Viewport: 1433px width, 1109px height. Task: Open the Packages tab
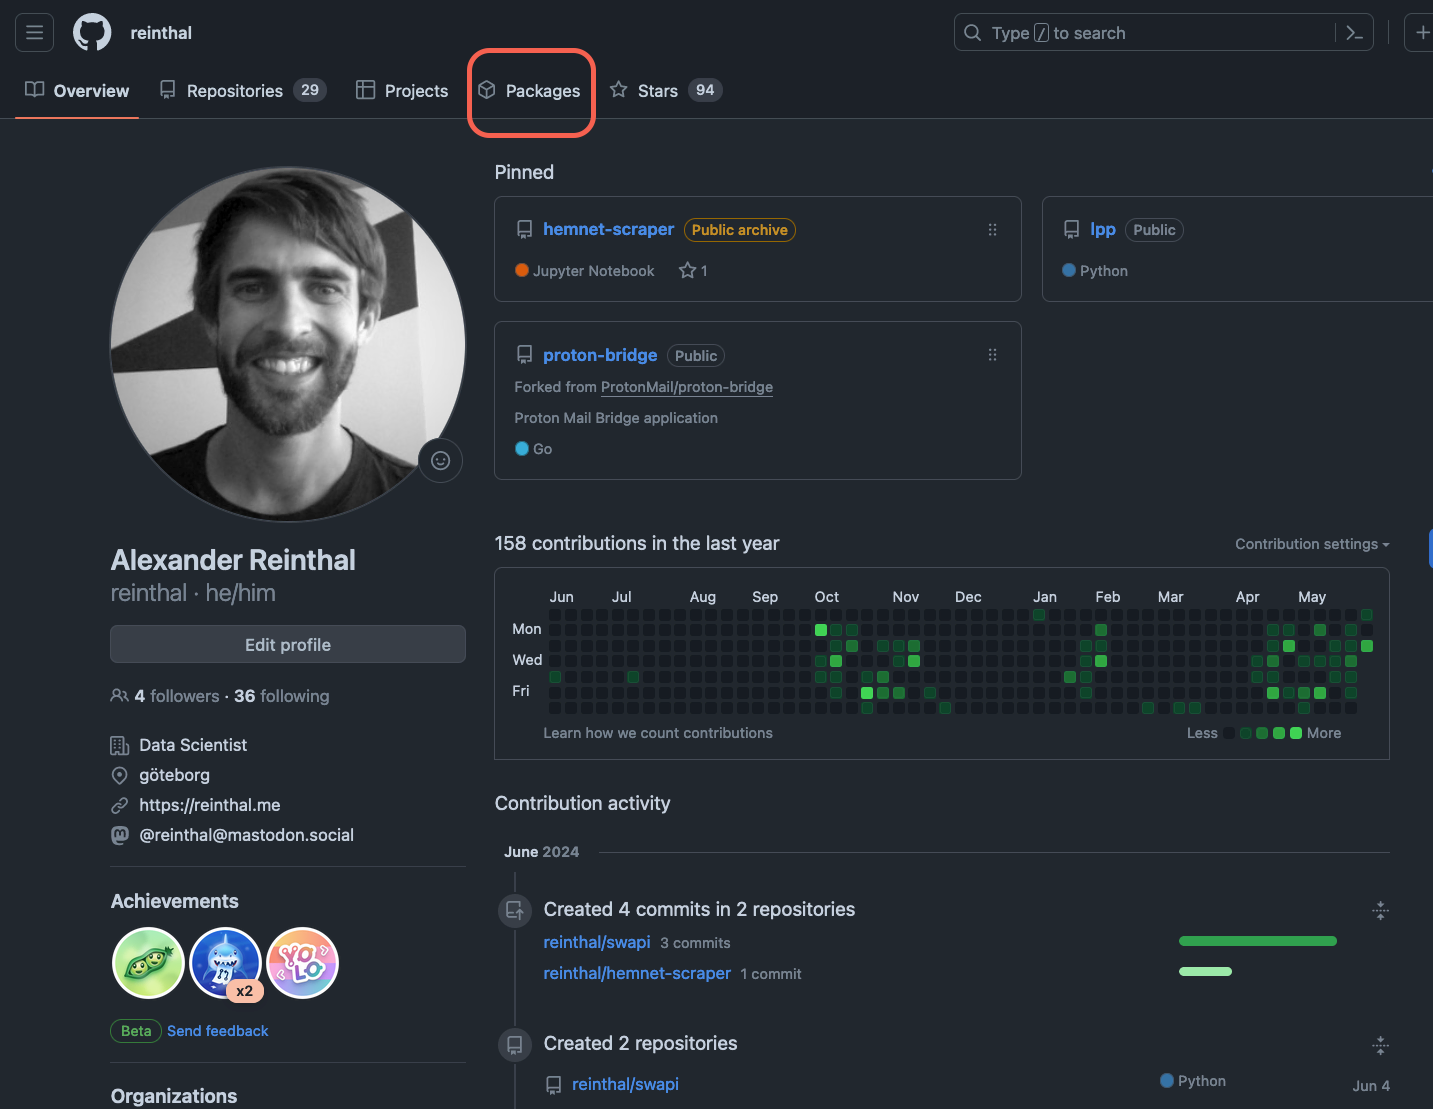[x=529, y=91]
